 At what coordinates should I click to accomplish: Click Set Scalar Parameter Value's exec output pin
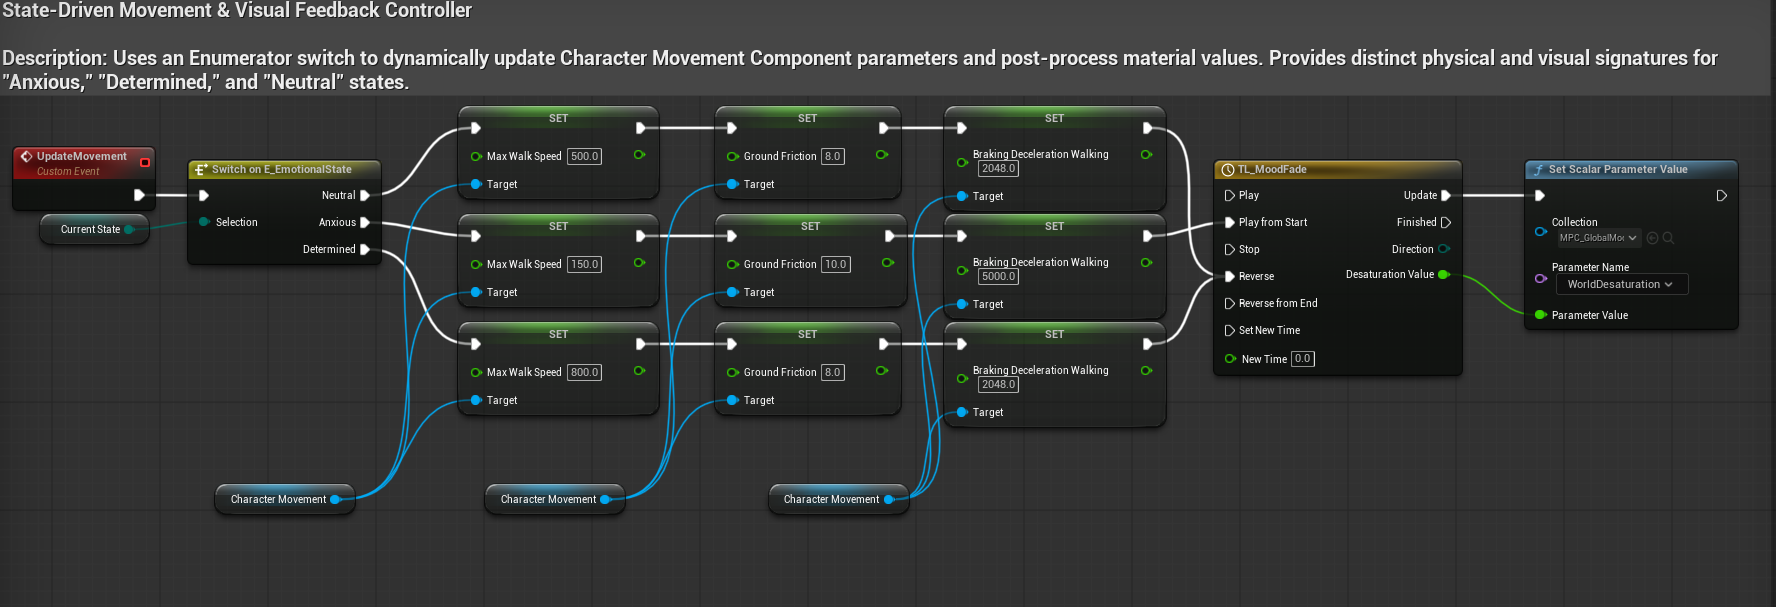[x=1722, y=195]
